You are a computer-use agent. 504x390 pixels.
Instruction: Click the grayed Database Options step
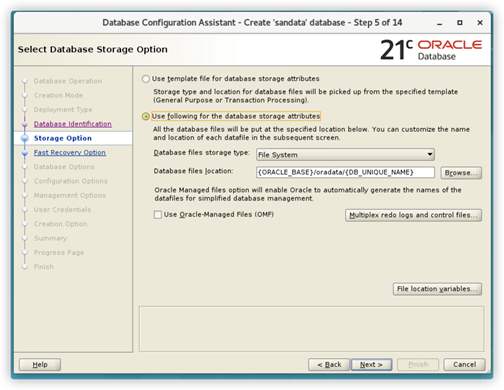coord(64,167)
